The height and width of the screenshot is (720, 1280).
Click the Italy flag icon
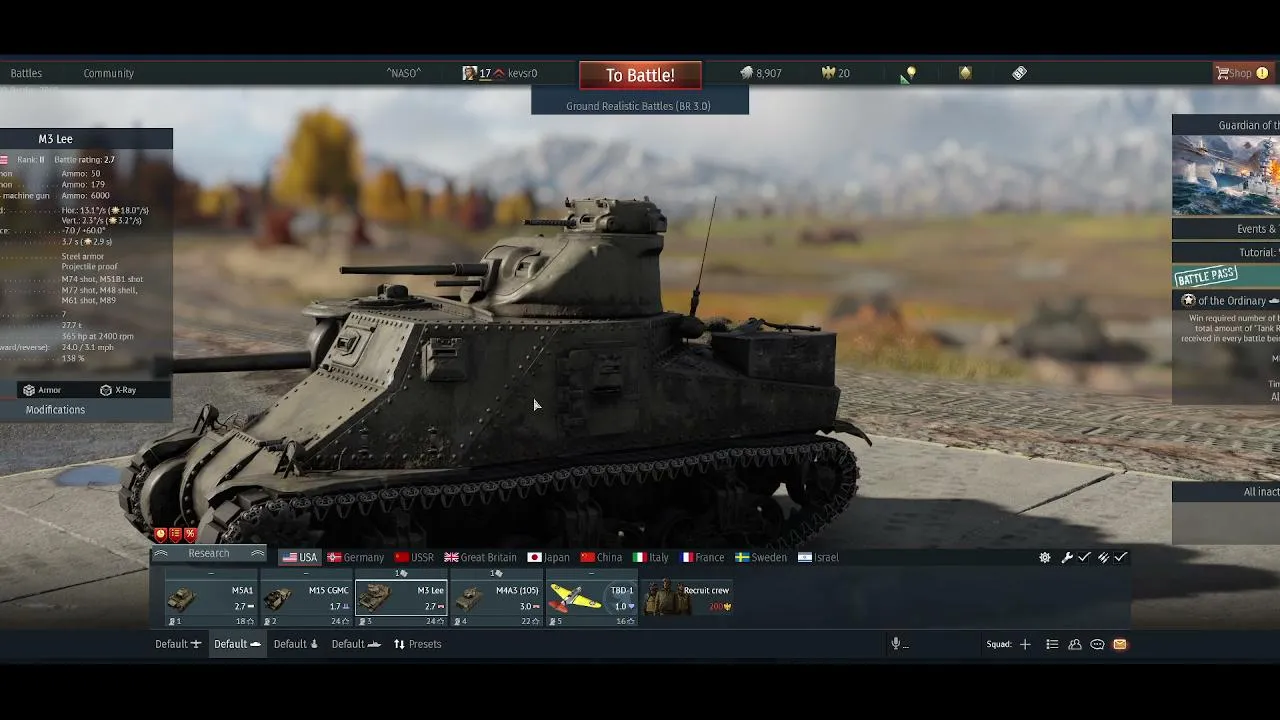click(x=639, y=558)
